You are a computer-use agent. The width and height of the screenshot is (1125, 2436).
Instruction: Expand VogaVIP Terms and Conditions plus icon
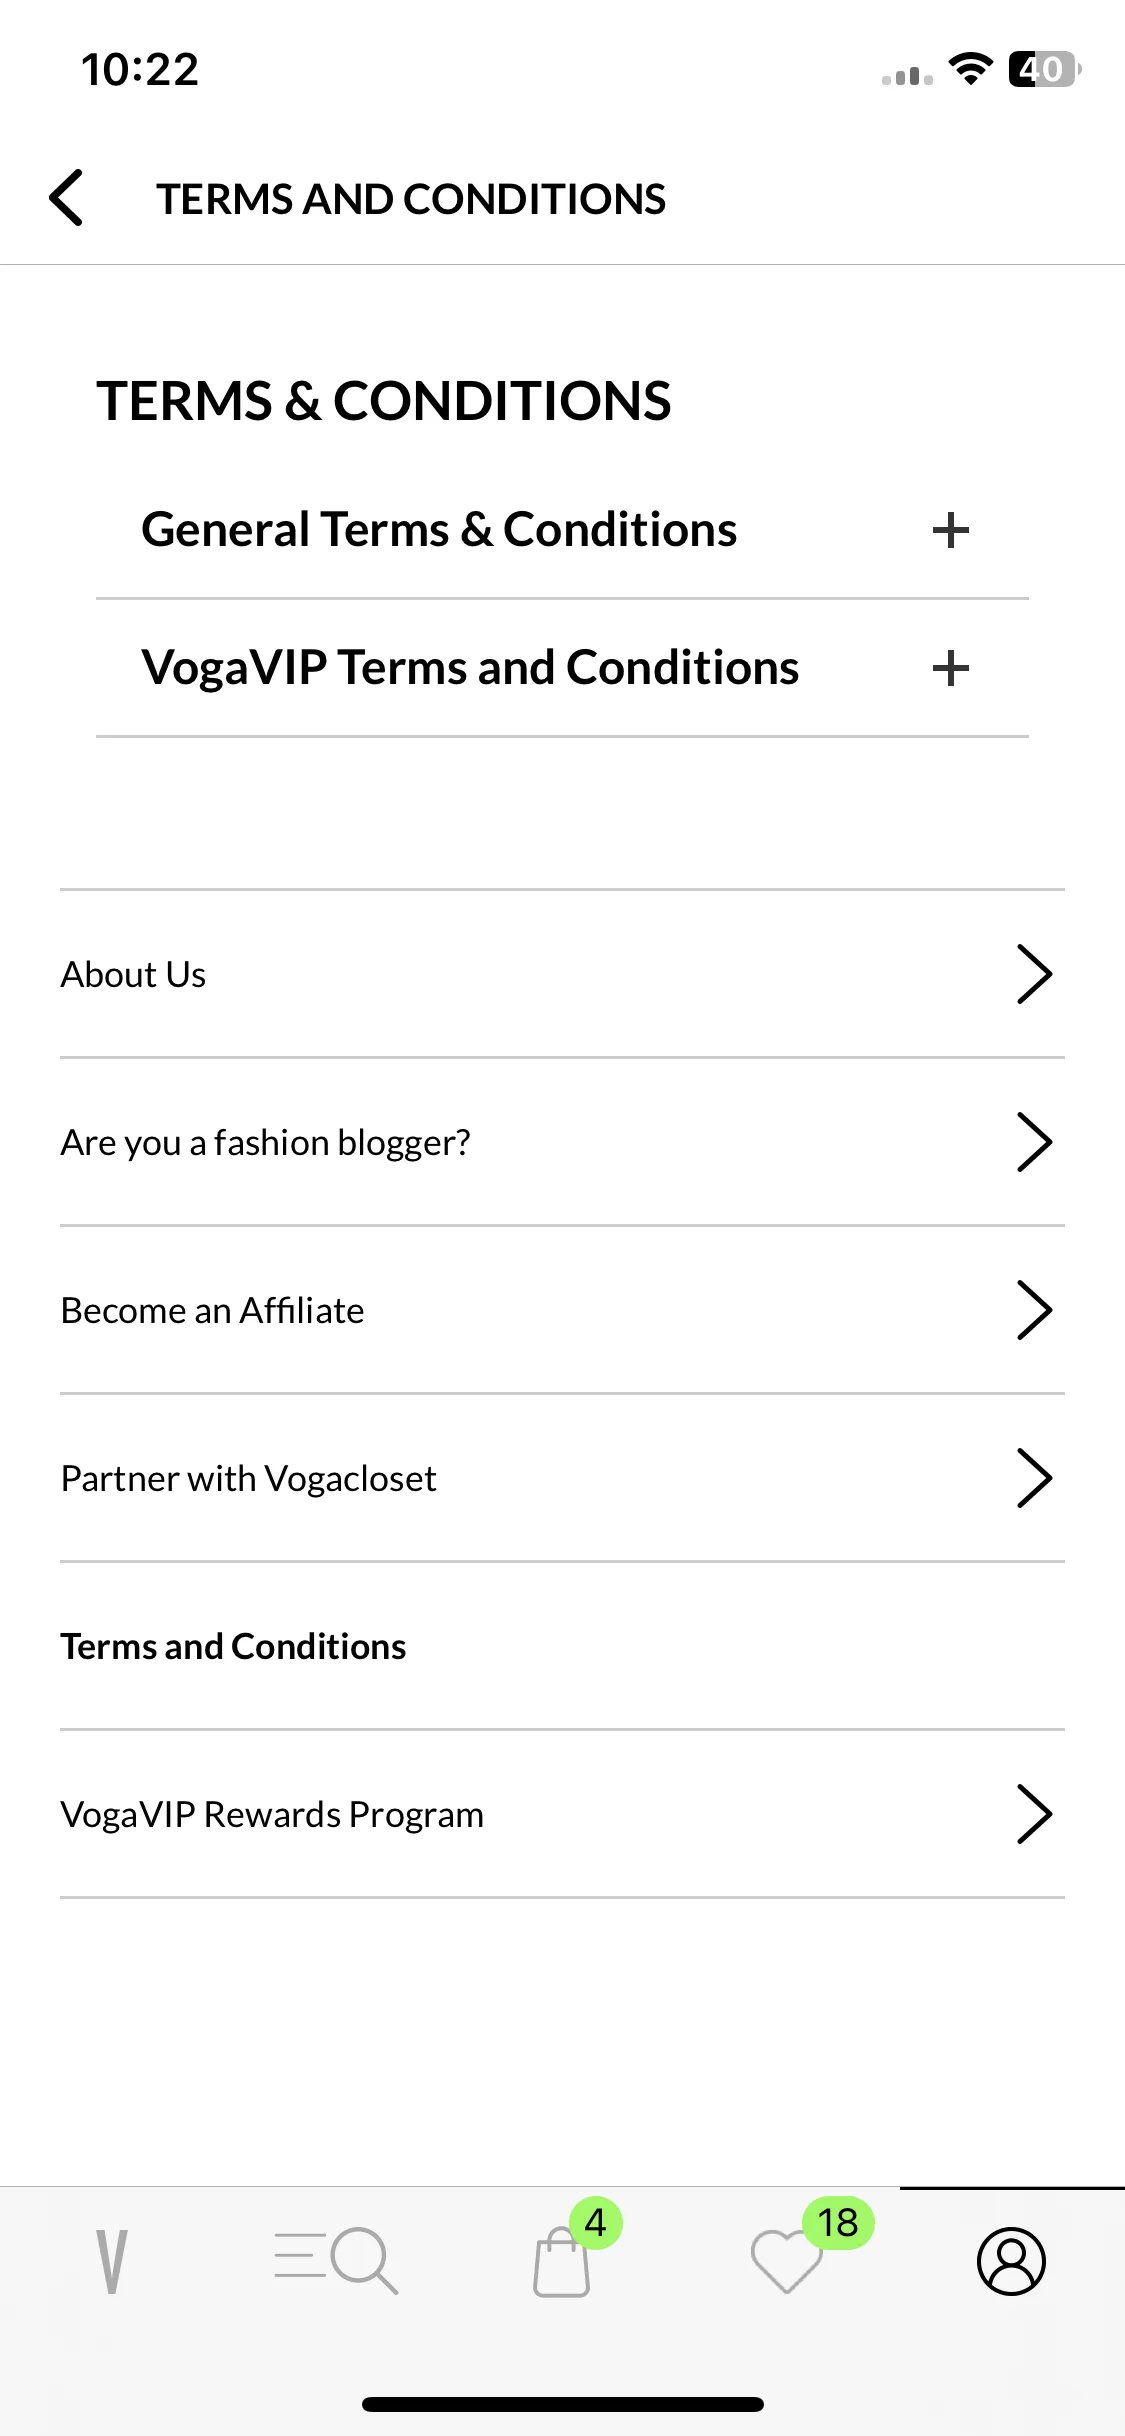click(x=951, y=668)
